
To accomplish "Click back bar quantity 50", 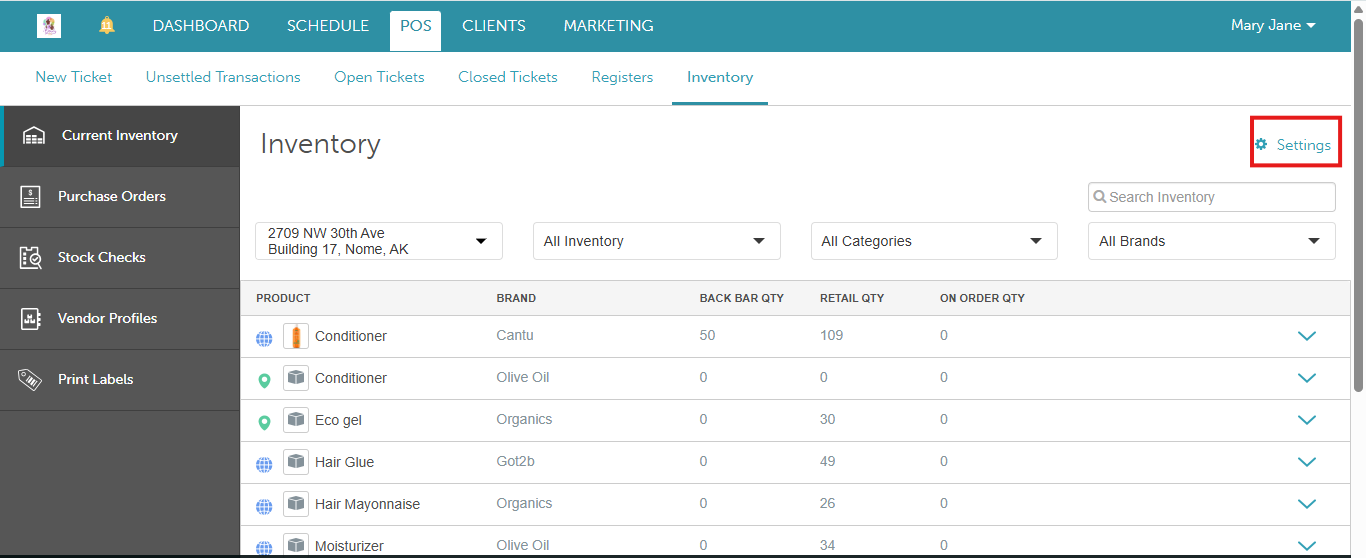I will pyautogui.click(x=707, y=335).
